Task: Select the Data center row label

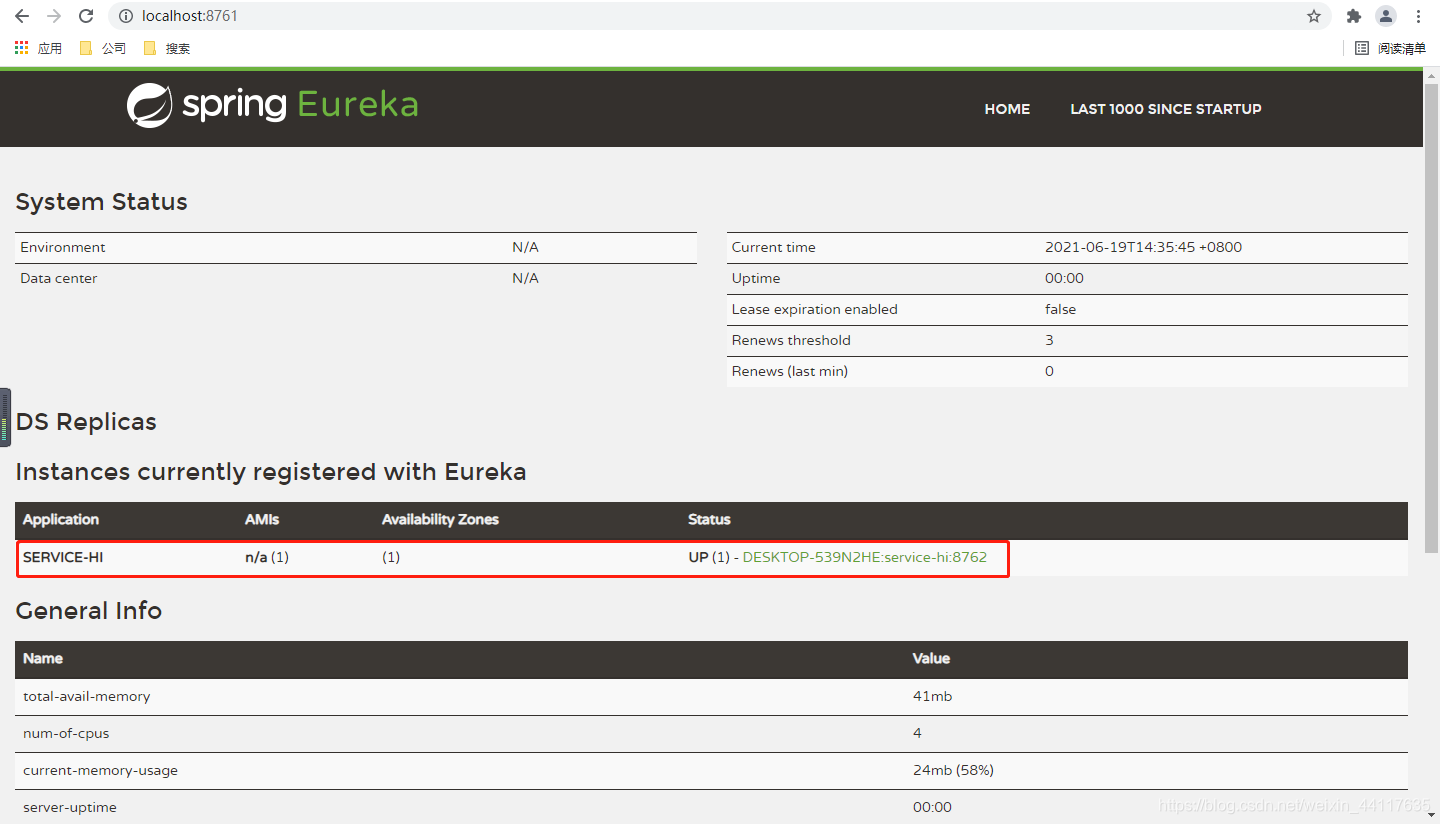Action: tap(59, 278)
